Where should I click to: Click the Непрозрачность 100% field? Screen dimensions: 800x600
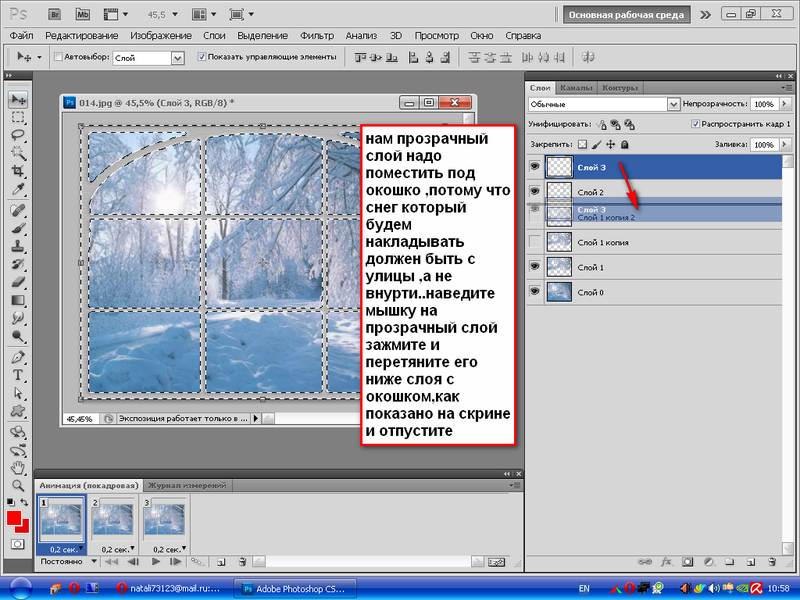click(764, 104)
